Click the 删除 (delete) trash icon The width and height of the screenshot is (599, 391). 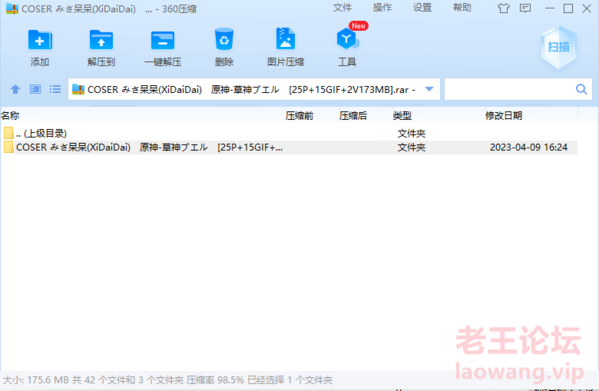point(224,39)
